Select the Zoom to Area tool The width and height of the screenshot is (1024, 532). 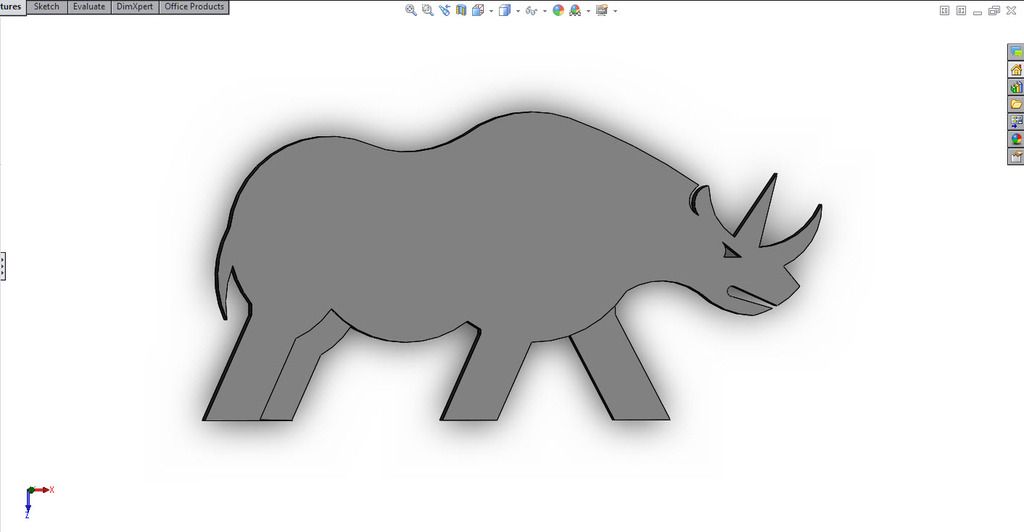[x=428, y=10]
